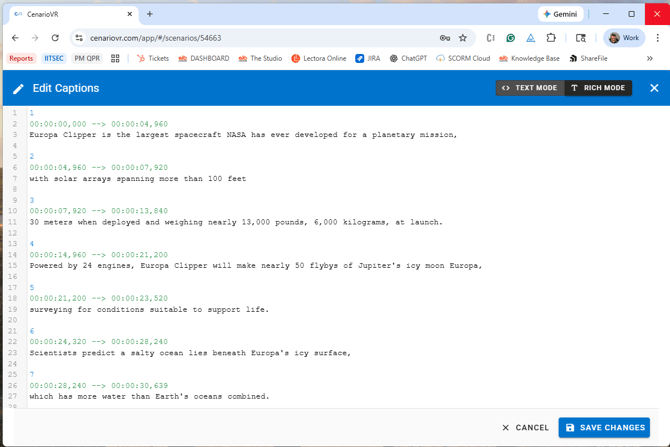Viewport: 670px width, 447px height.
Task: Open the Work profile menu
Action: coord(623,38)
